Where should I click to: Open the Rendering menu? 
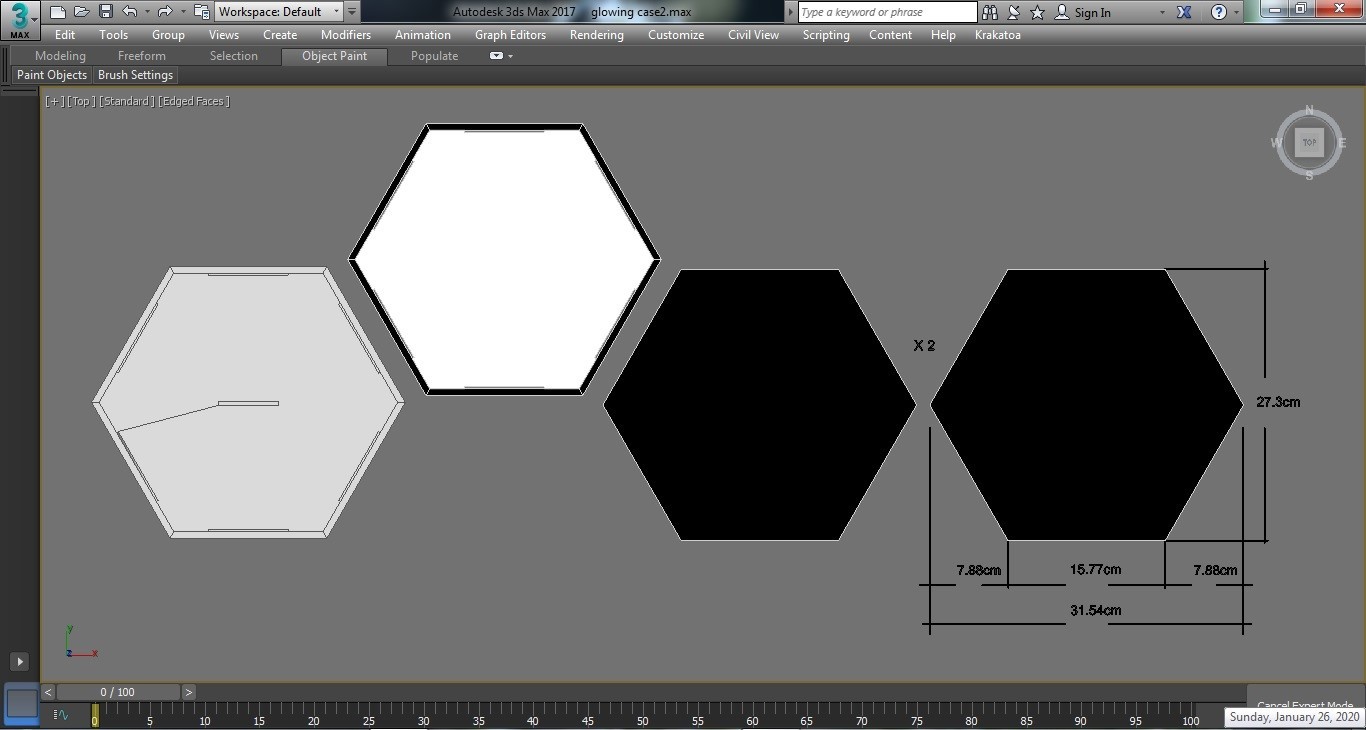coord(597,35)
